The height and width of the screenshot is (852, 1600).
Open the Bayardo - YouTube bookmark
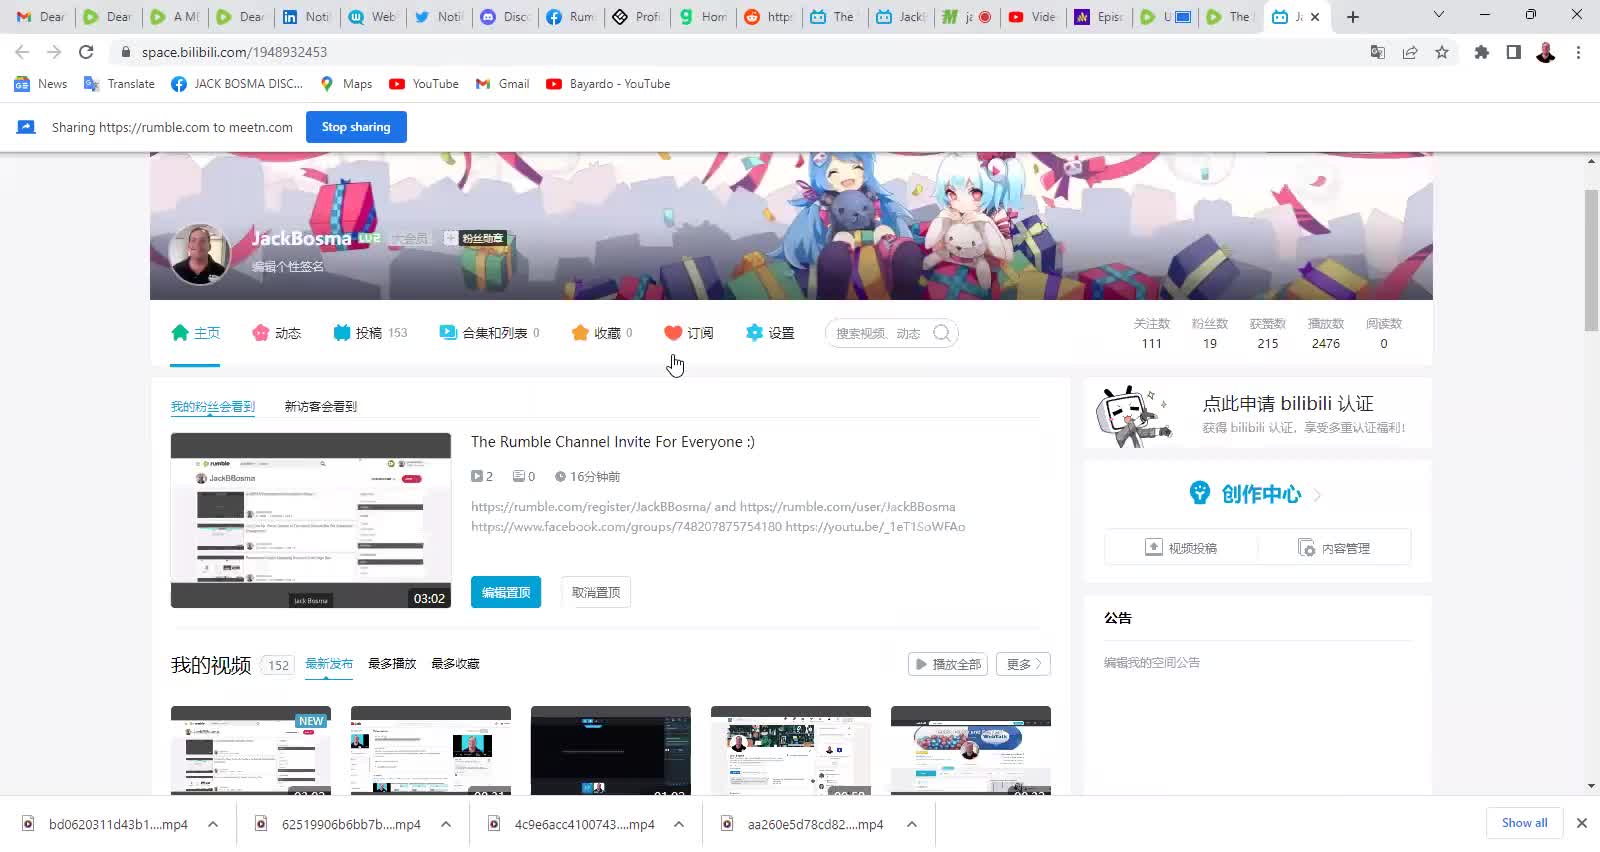point(608,84)
